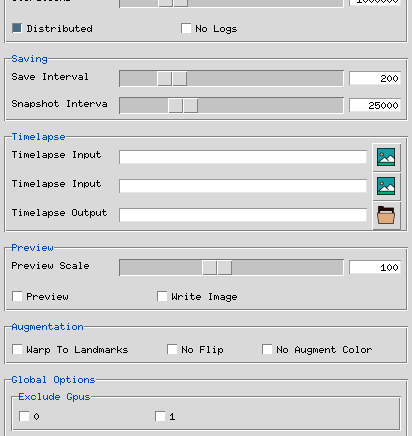
Task: Click the Preview Scale field showing 100
Action: click(x=375, y=267)
